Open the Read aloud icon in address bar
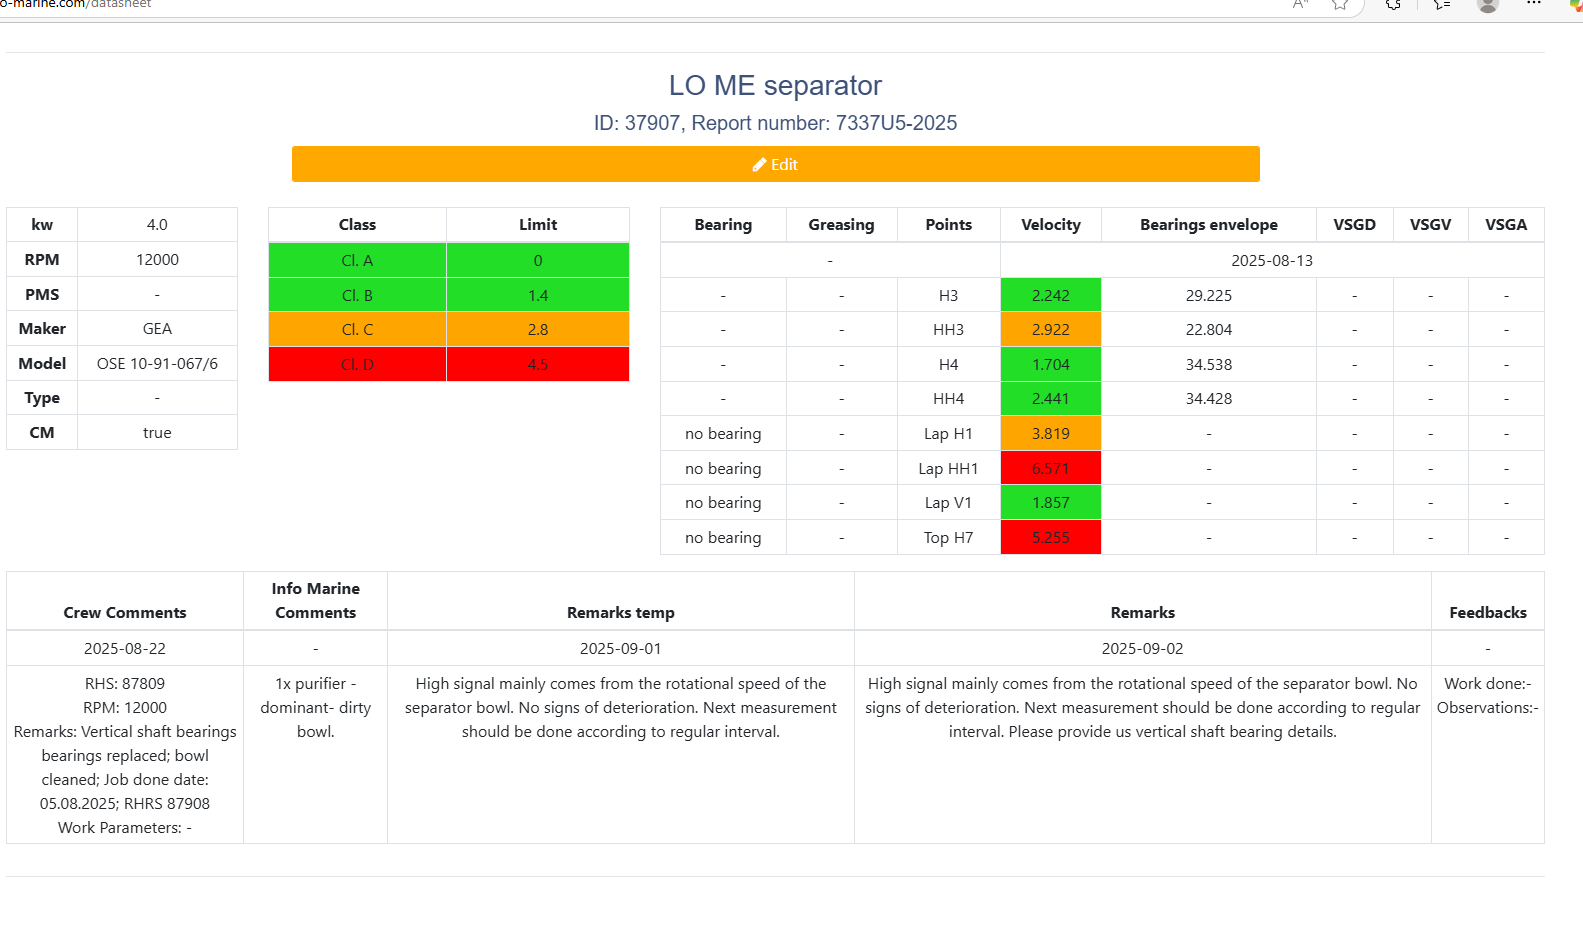Viewport: 1583px width, 929px height. click(1300, 4)
